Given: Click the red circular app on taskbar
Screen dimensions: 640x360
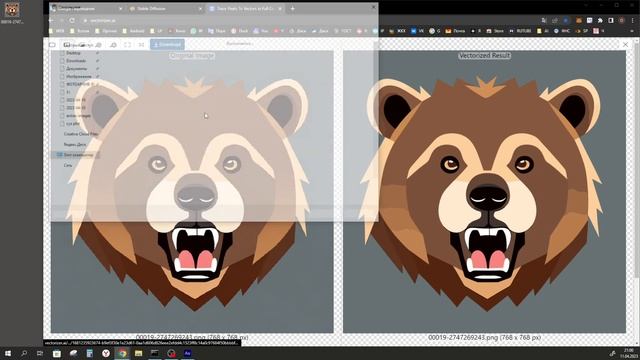Looking at the screenshot, I should [x=171, y=353].
